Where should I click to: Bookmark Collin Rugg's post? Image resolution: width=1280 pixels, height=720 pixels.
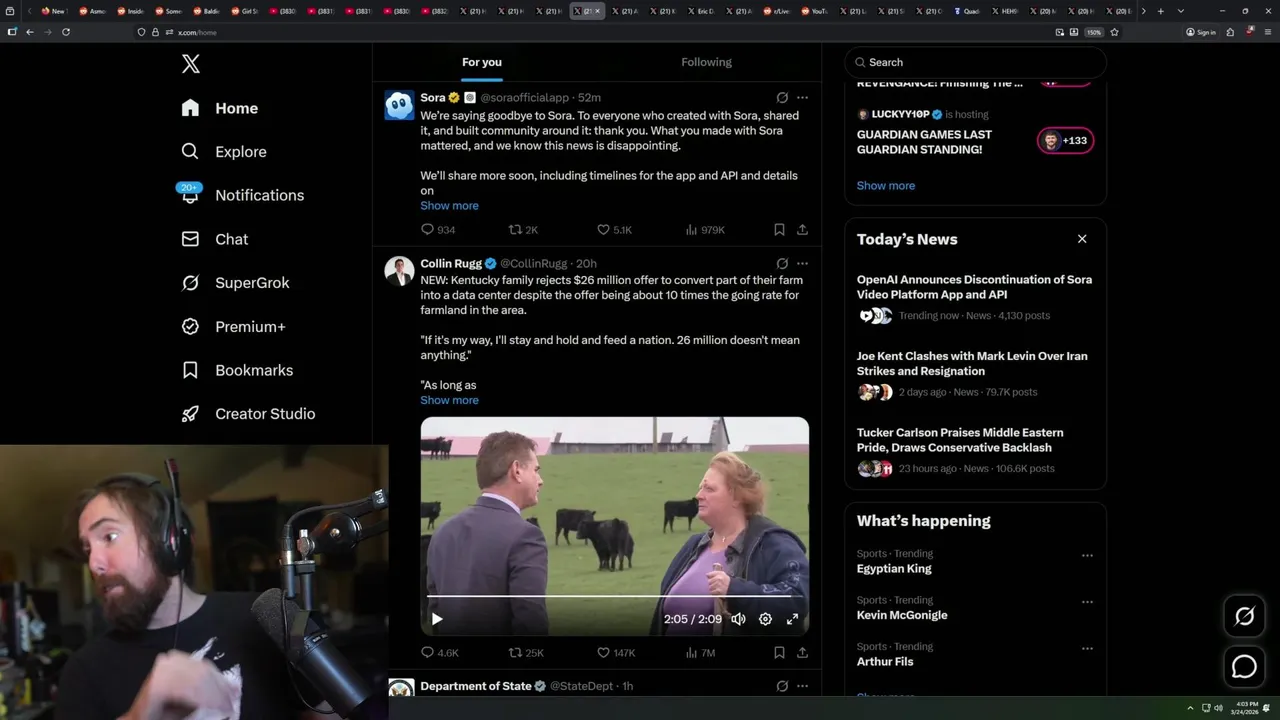(779, 653)
